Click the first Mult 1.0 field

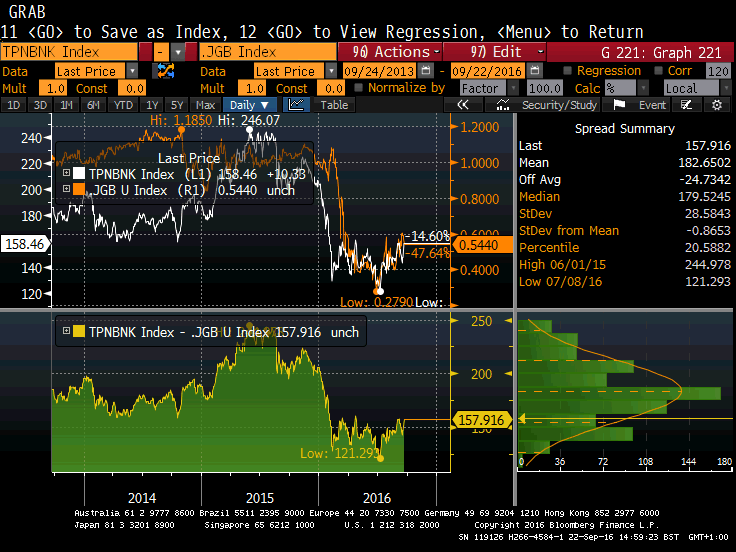tap(53, 88)
